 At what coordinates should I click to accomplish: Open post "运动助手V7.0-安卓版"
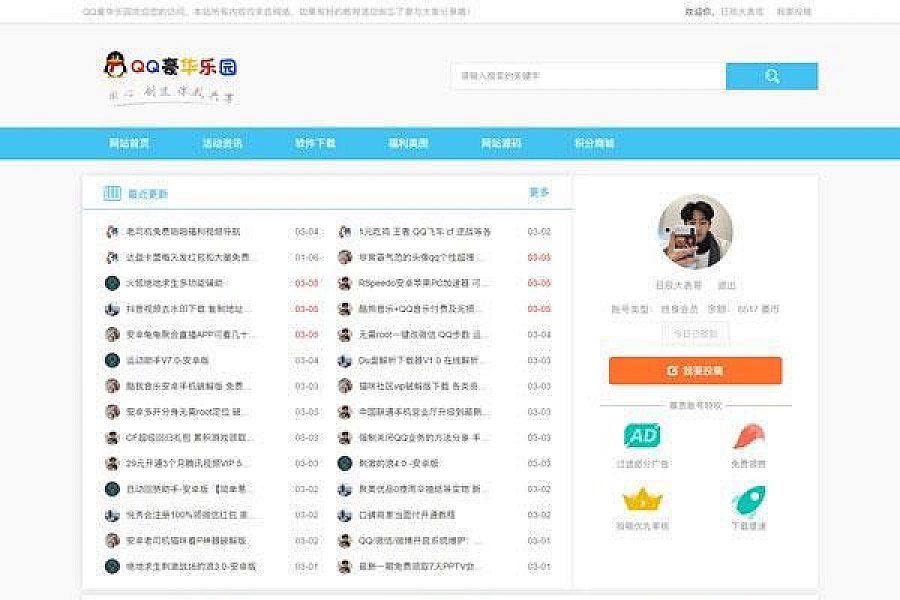pos(167,360)
